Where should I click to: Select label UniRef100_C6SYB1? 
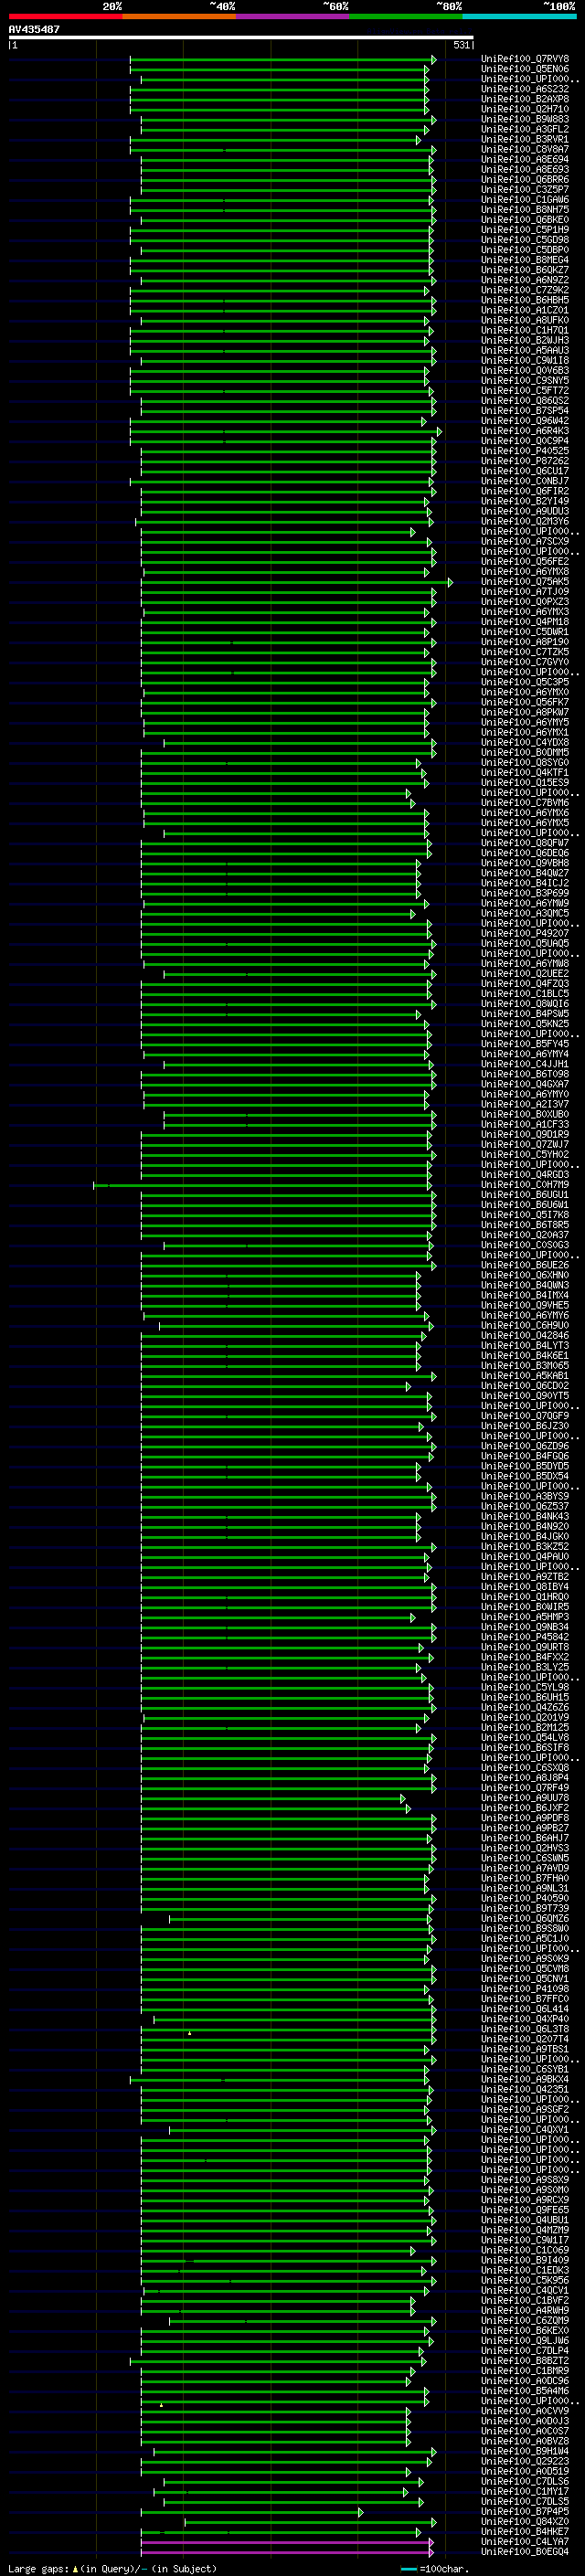click(524, 2070)
